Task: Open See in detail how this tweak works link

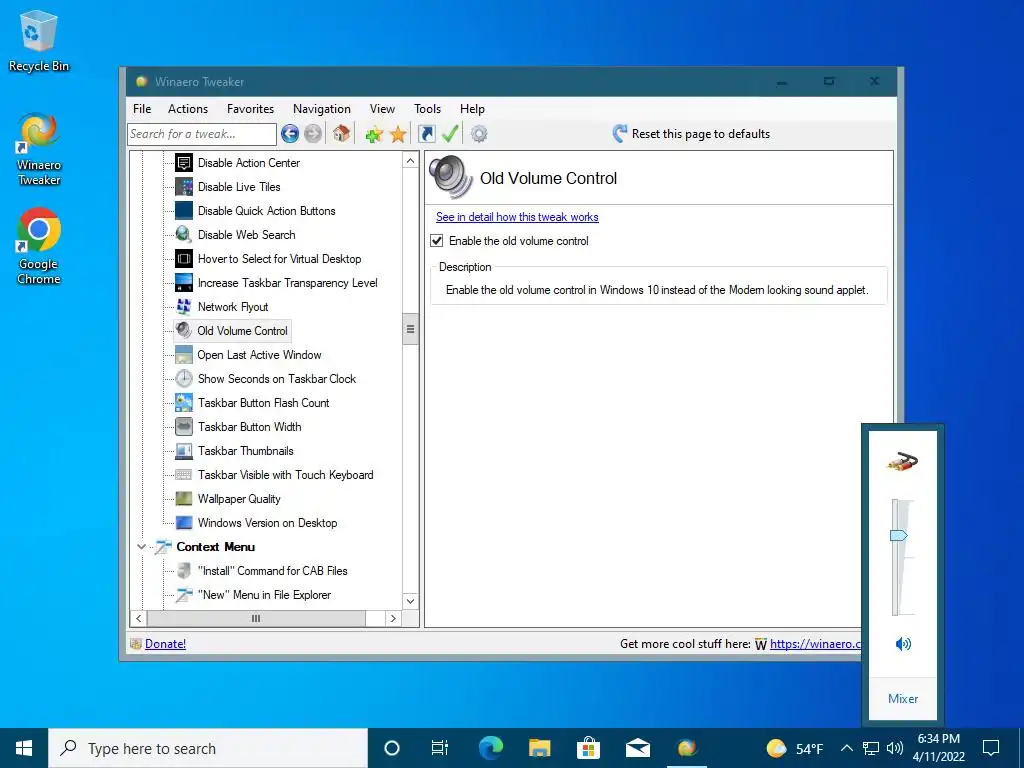Action: pos(517,217)
